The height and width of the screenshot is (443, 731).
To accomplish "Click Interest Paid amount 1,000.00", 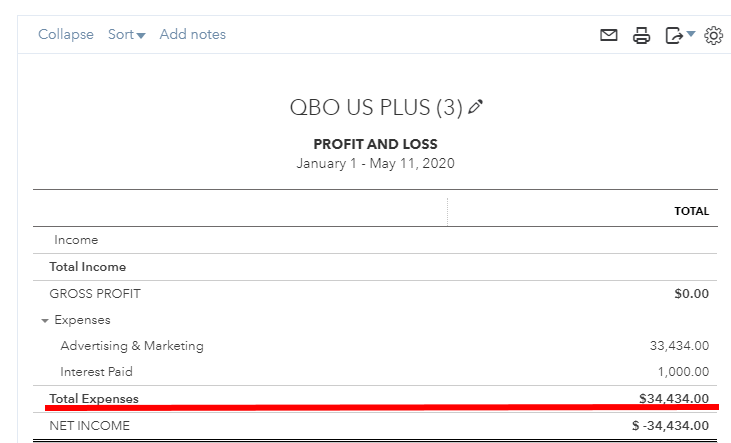I will pyautogui.click(x=684, y=372).
